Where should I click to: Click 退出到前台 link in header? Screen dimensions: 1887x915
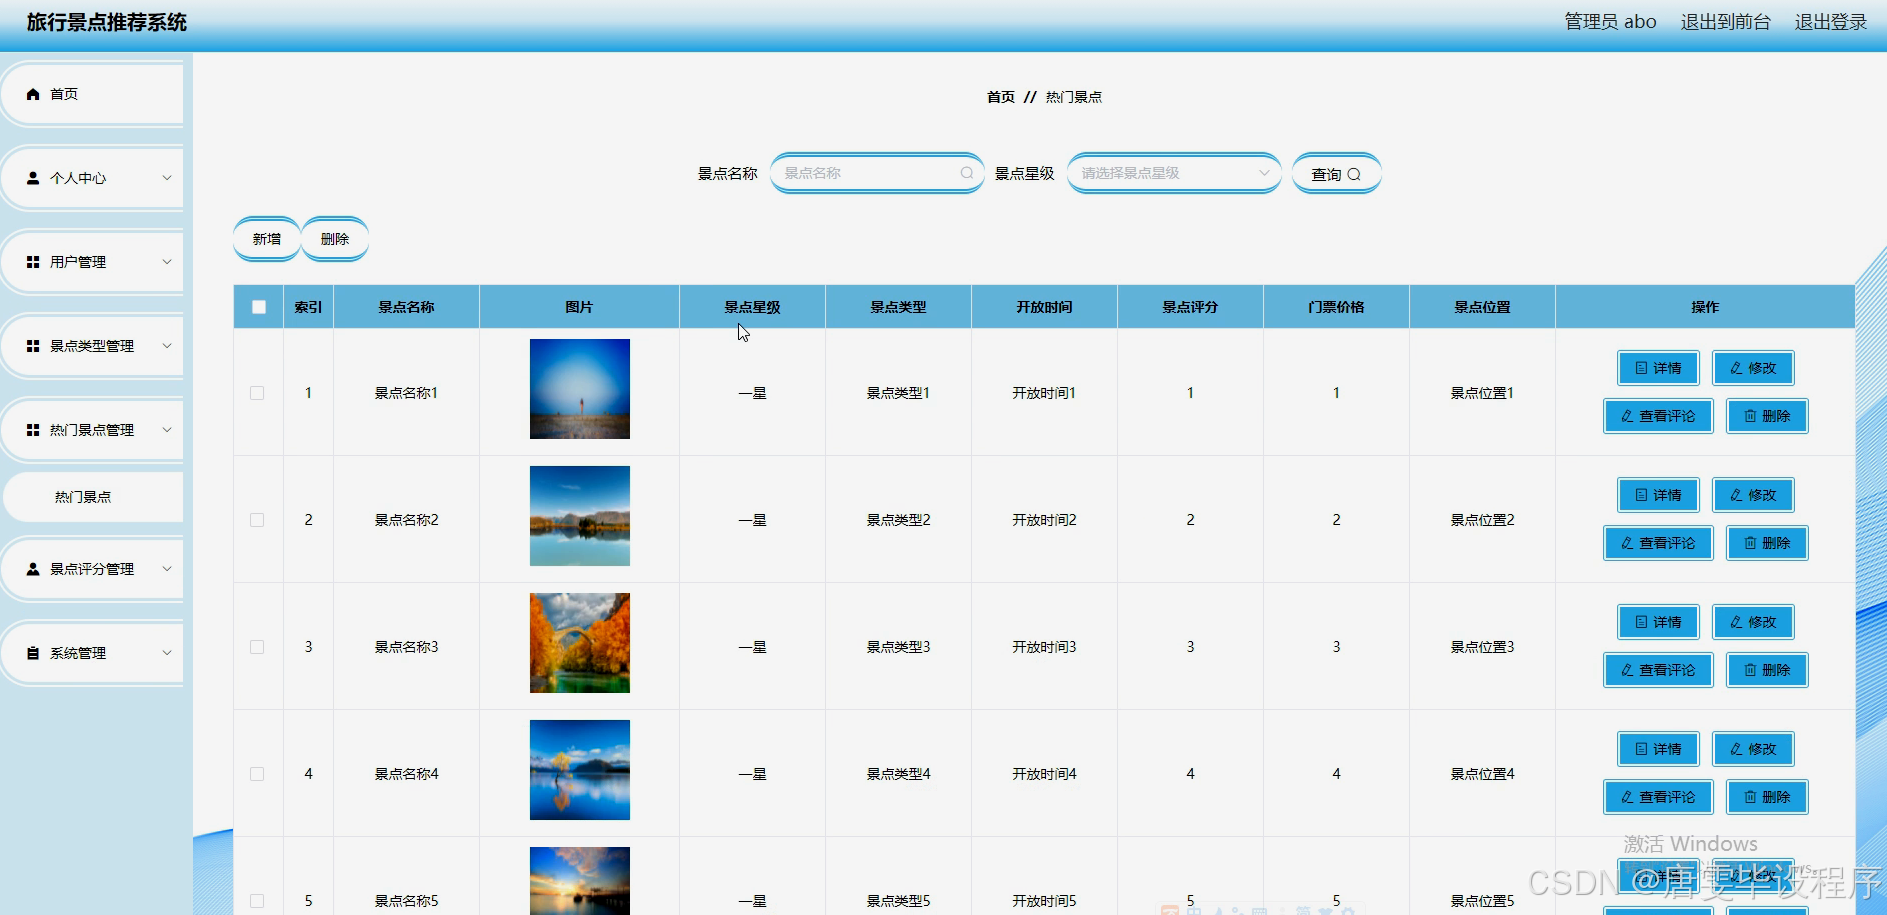pyautogui.click(x=1725, y=22)
